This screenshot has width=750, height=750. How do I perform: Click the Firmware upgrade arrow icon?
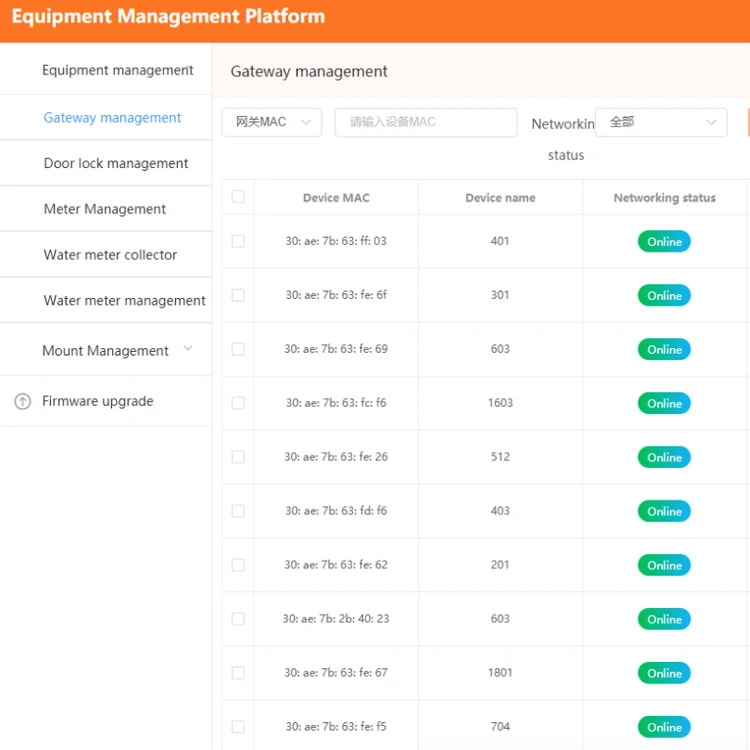click(x=22, y=401)
